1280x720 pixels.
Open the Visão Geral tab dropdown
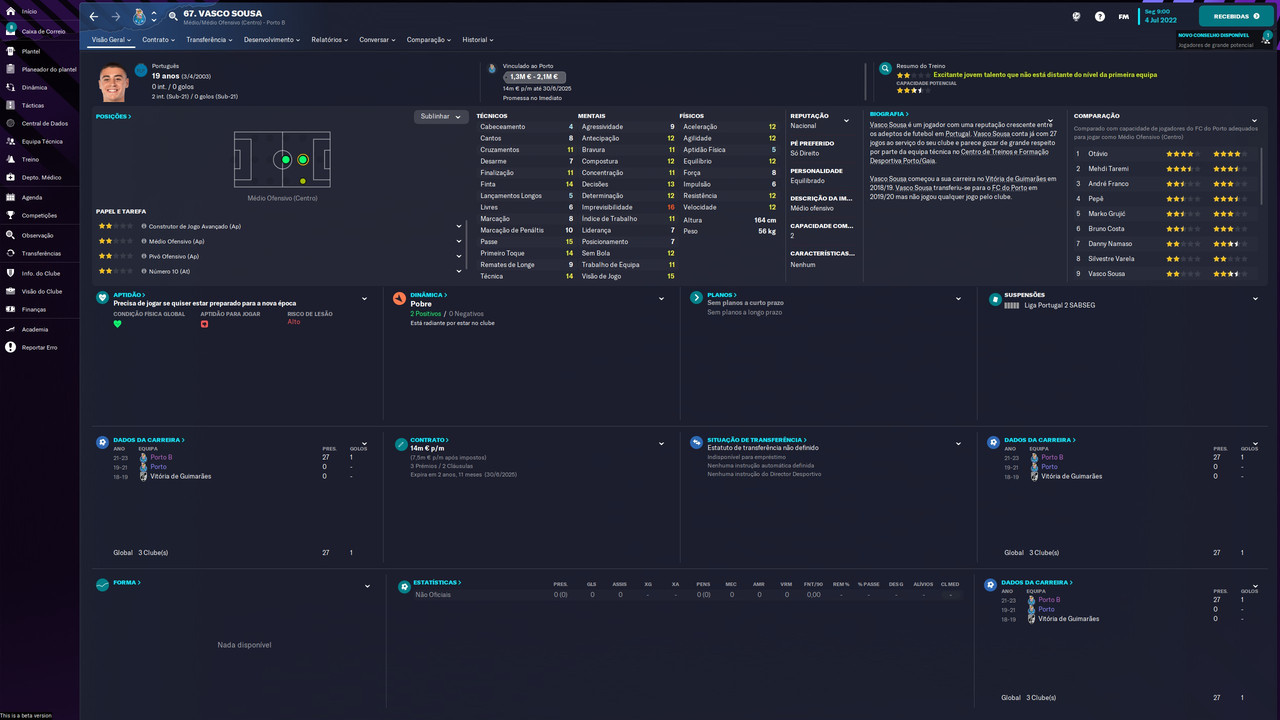point(111,40)
